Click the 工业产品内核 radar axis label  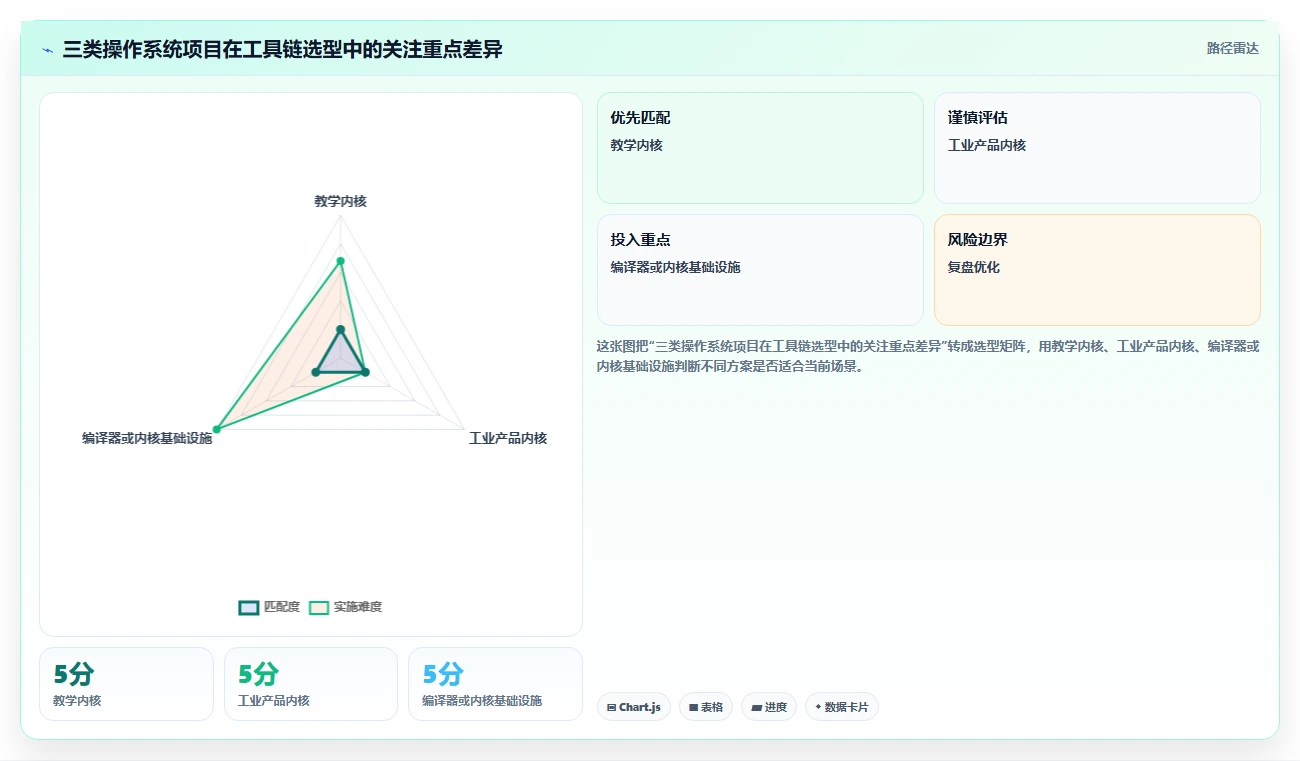coord(508,438)
